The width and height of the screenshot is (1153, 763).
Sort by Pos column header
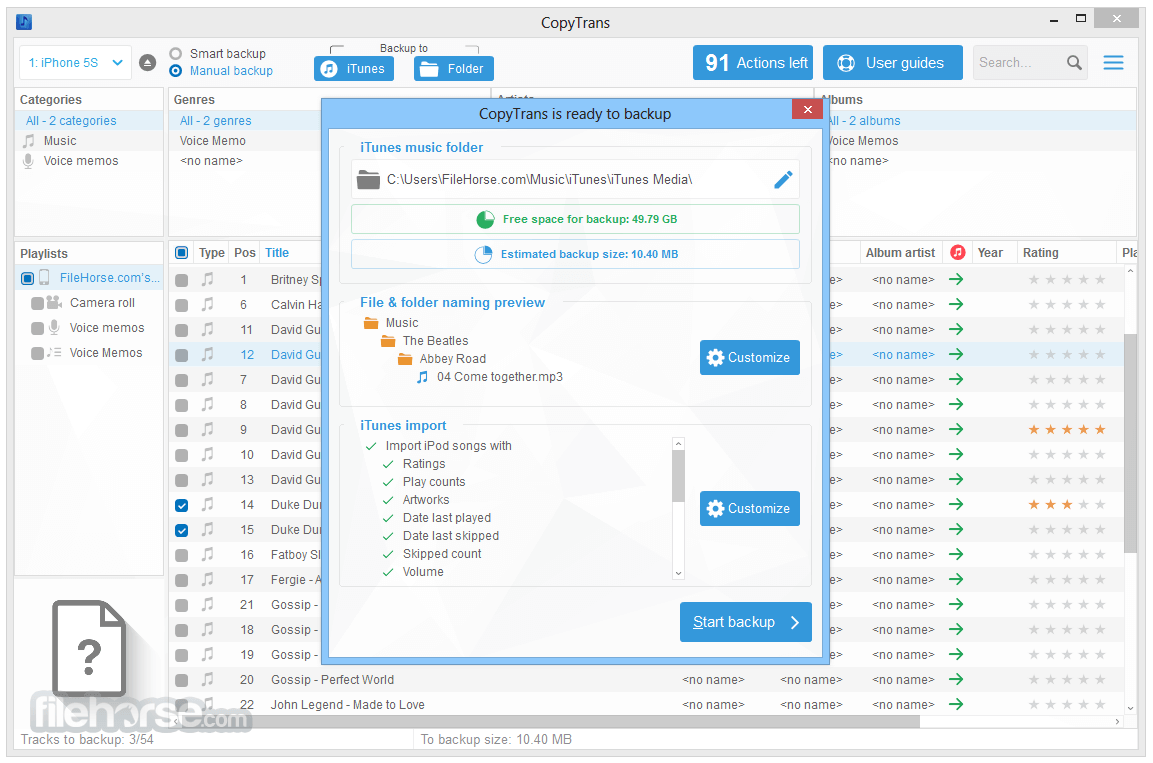(245, 253)
